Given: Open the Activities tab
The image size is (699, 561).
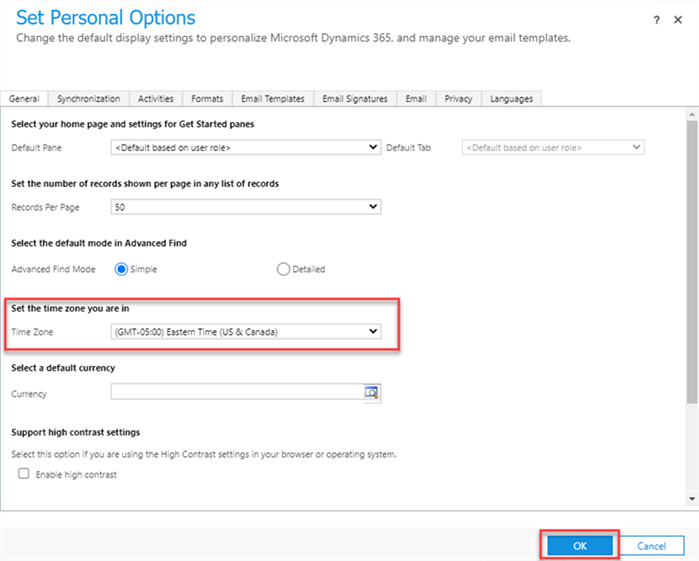Looking at the screenshot, I should (156, 99).
